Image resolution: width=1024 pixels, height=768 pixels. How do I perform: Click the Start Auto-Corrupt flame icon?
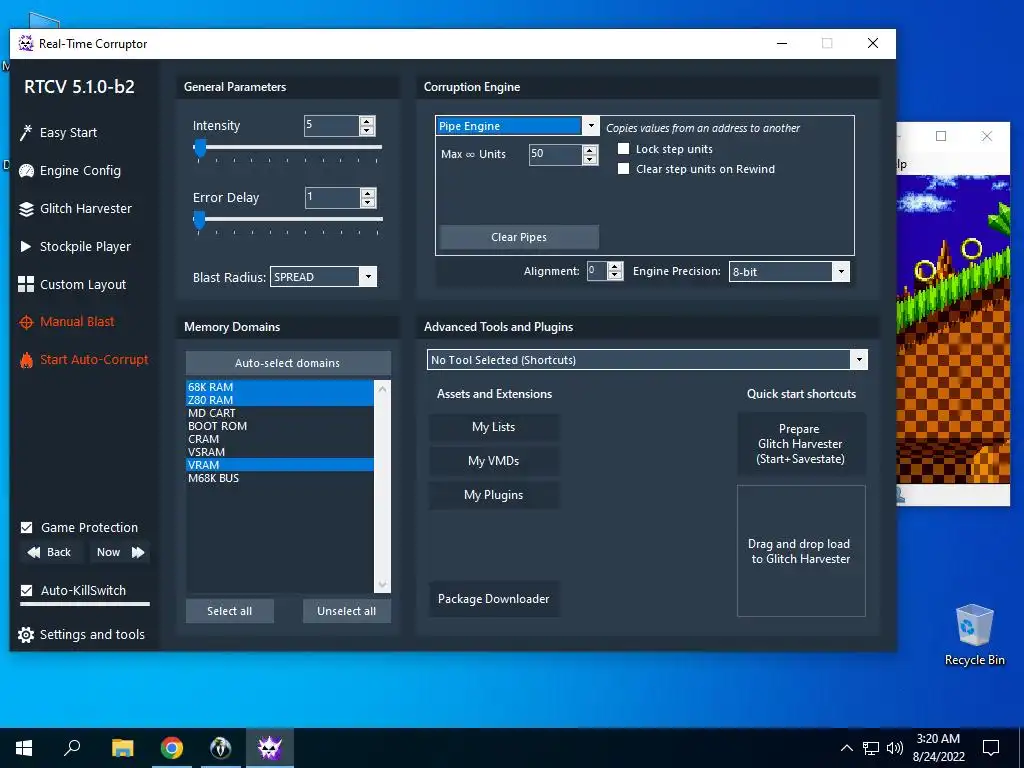coord(26,360)
